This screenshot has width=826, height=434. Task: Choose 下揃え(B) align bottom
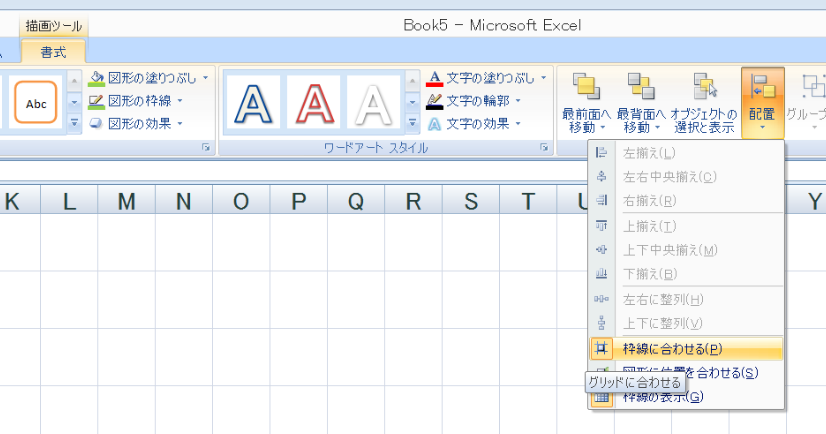tap(686, 274)
